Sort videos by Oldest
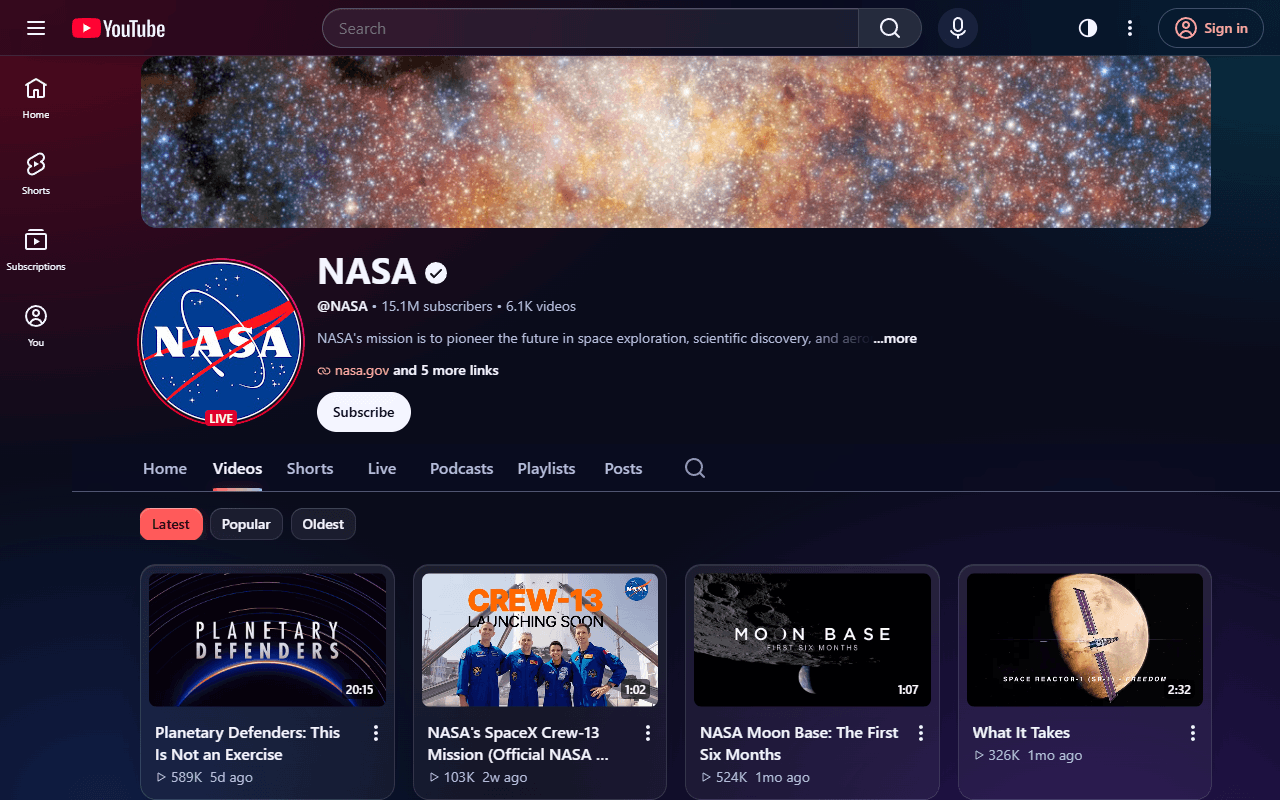 pyautogui.click(x=323, y=524)
